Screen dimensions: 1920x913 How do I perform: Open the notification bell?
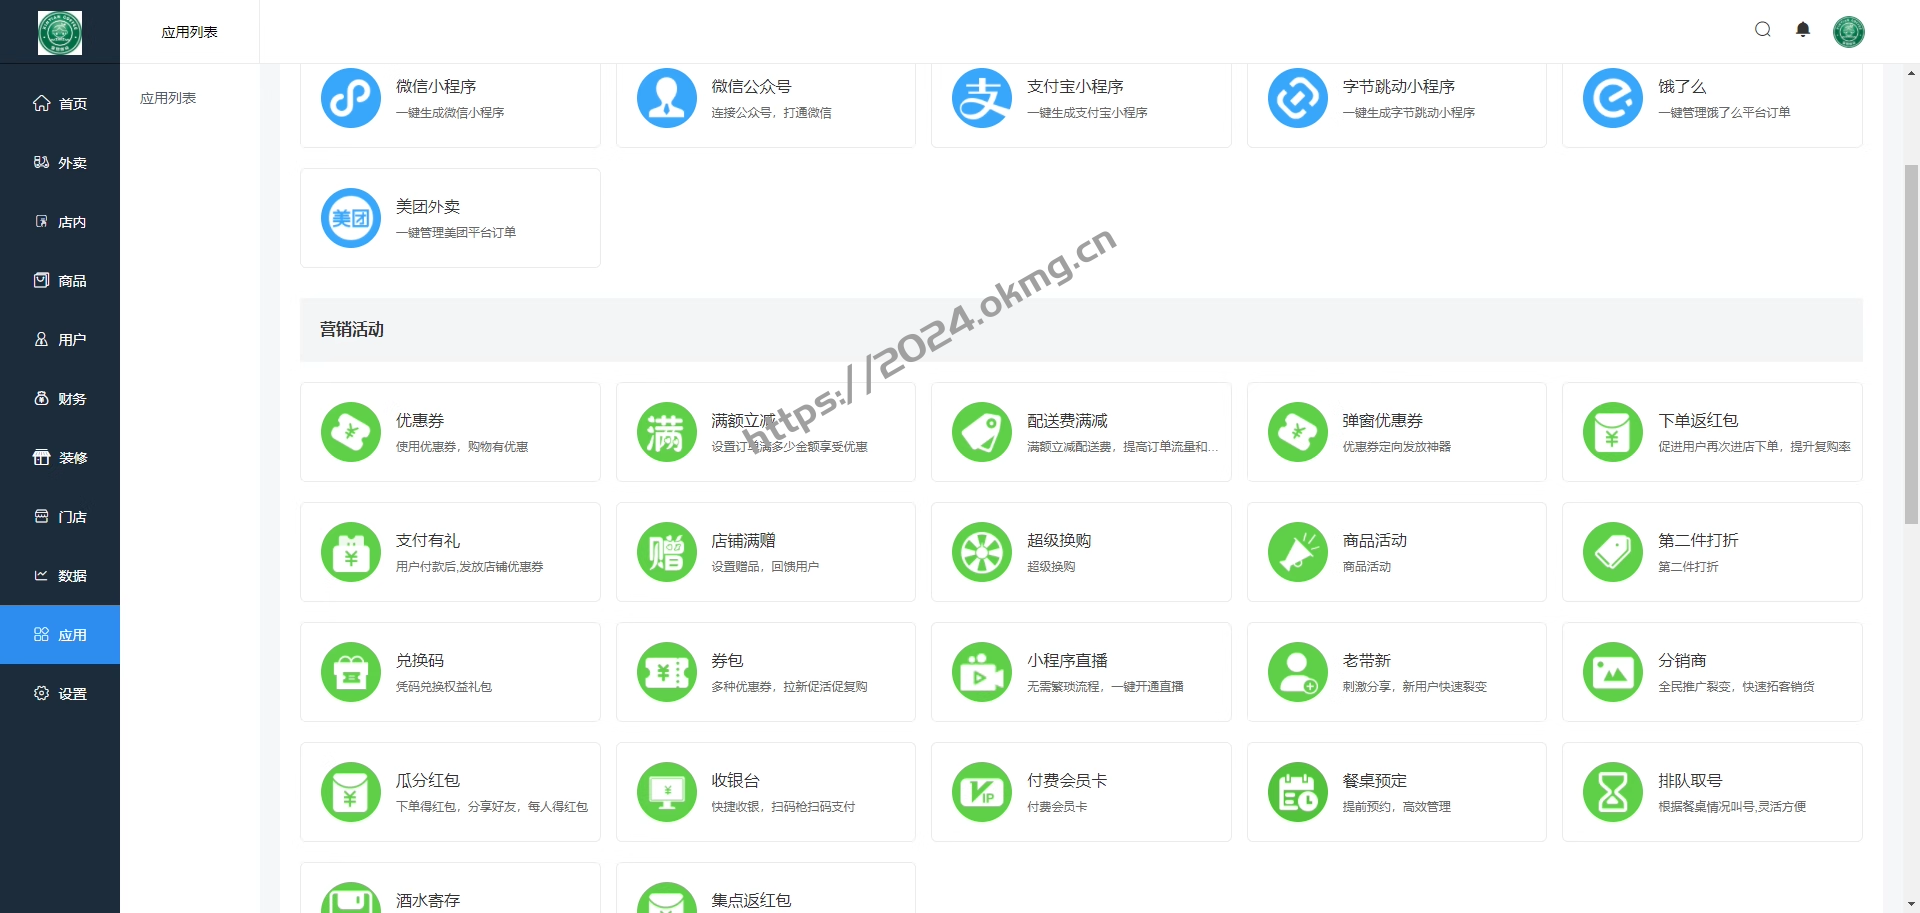click(1803, 30)
